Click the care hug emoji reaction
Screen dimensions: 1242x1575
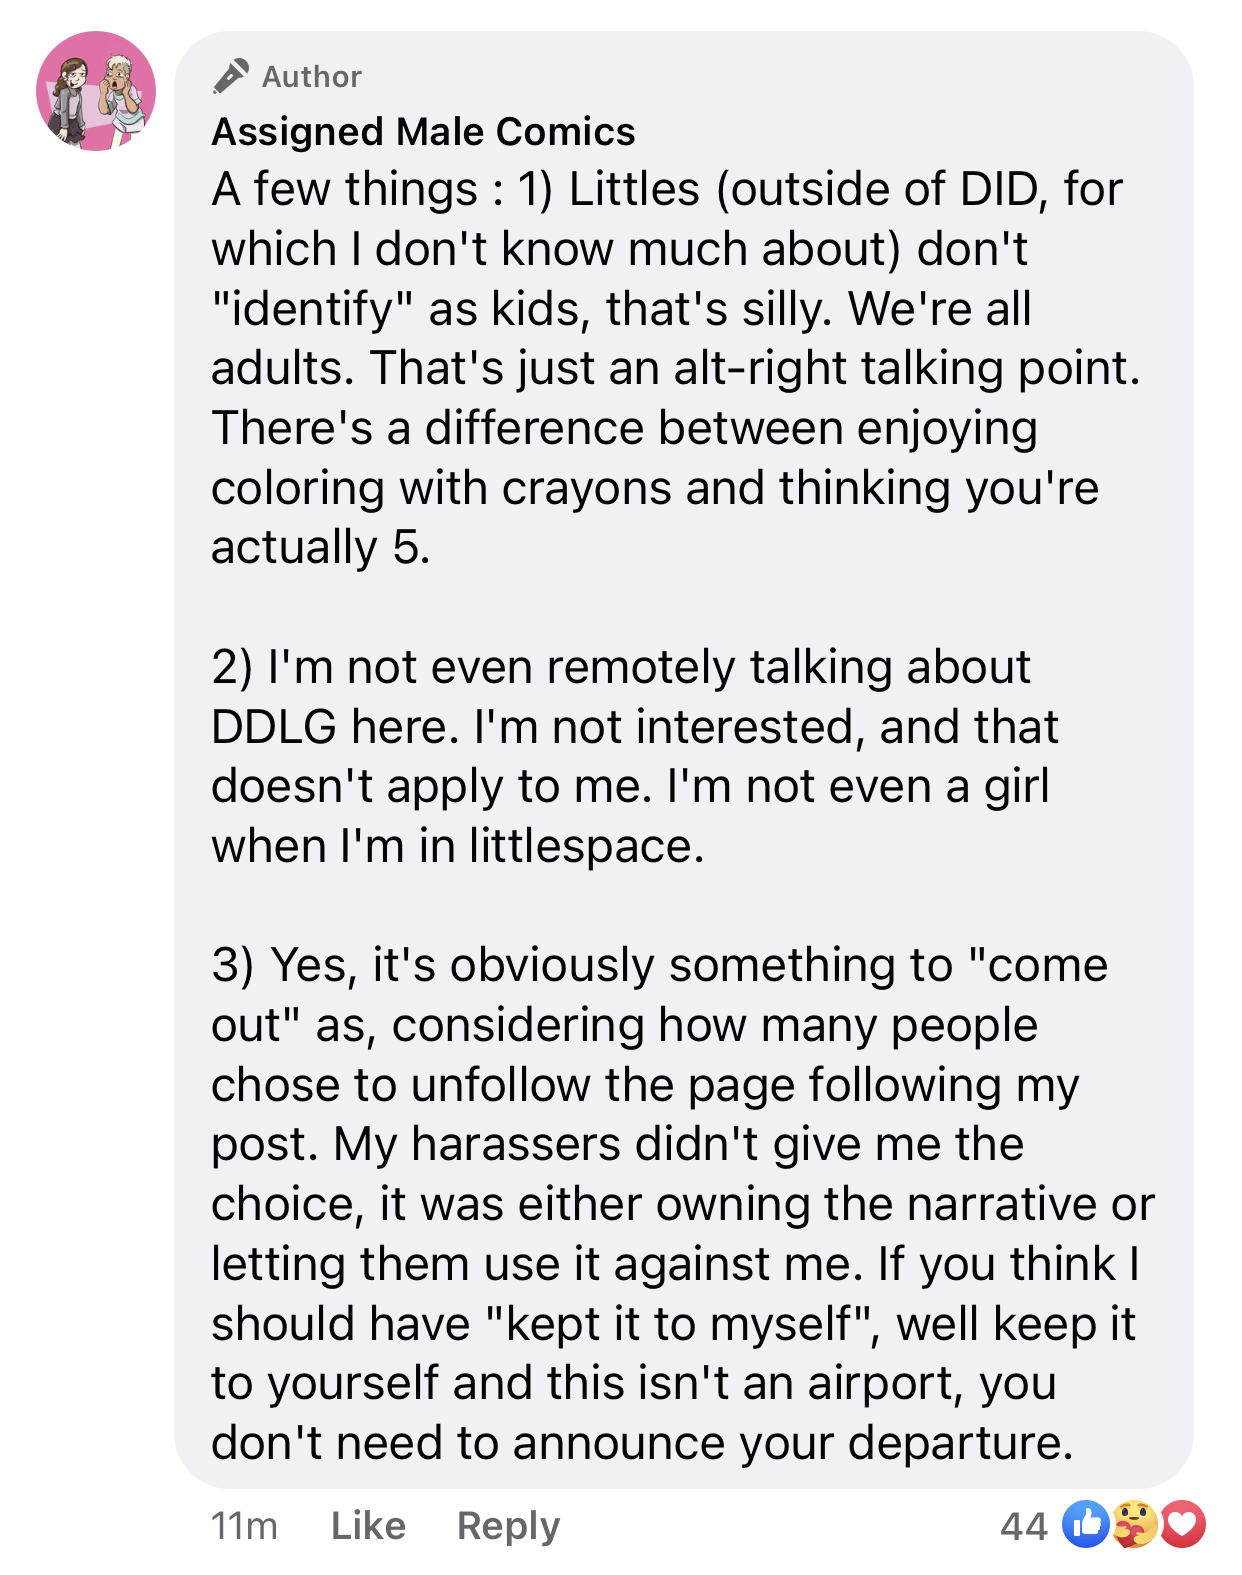click(x=1134, y=1524)
